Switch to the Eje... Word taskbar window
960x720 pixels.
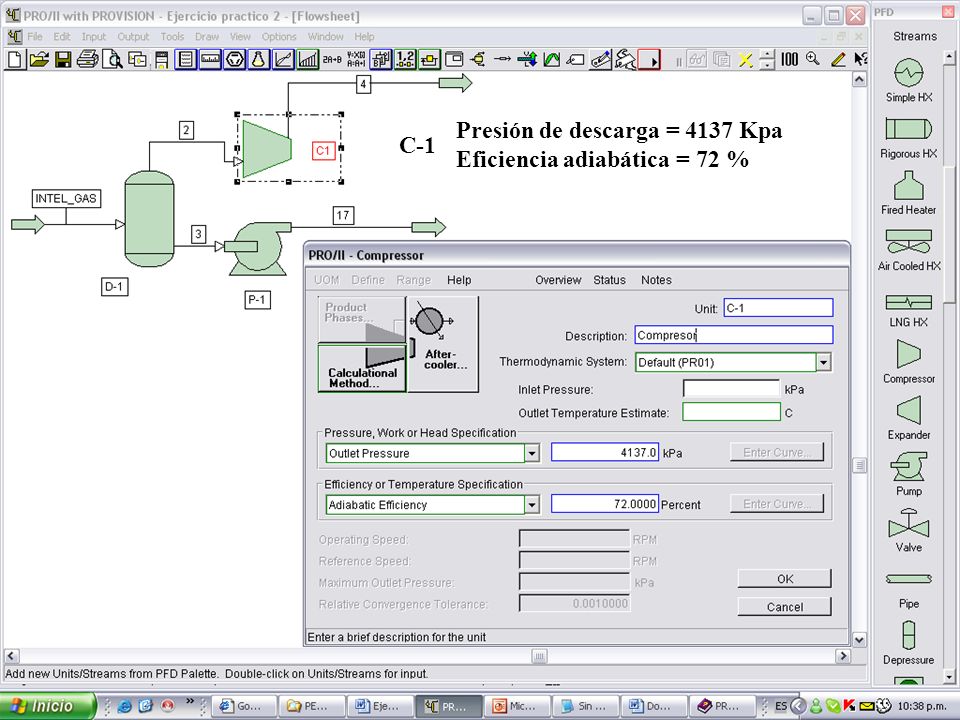pos(378,706)
